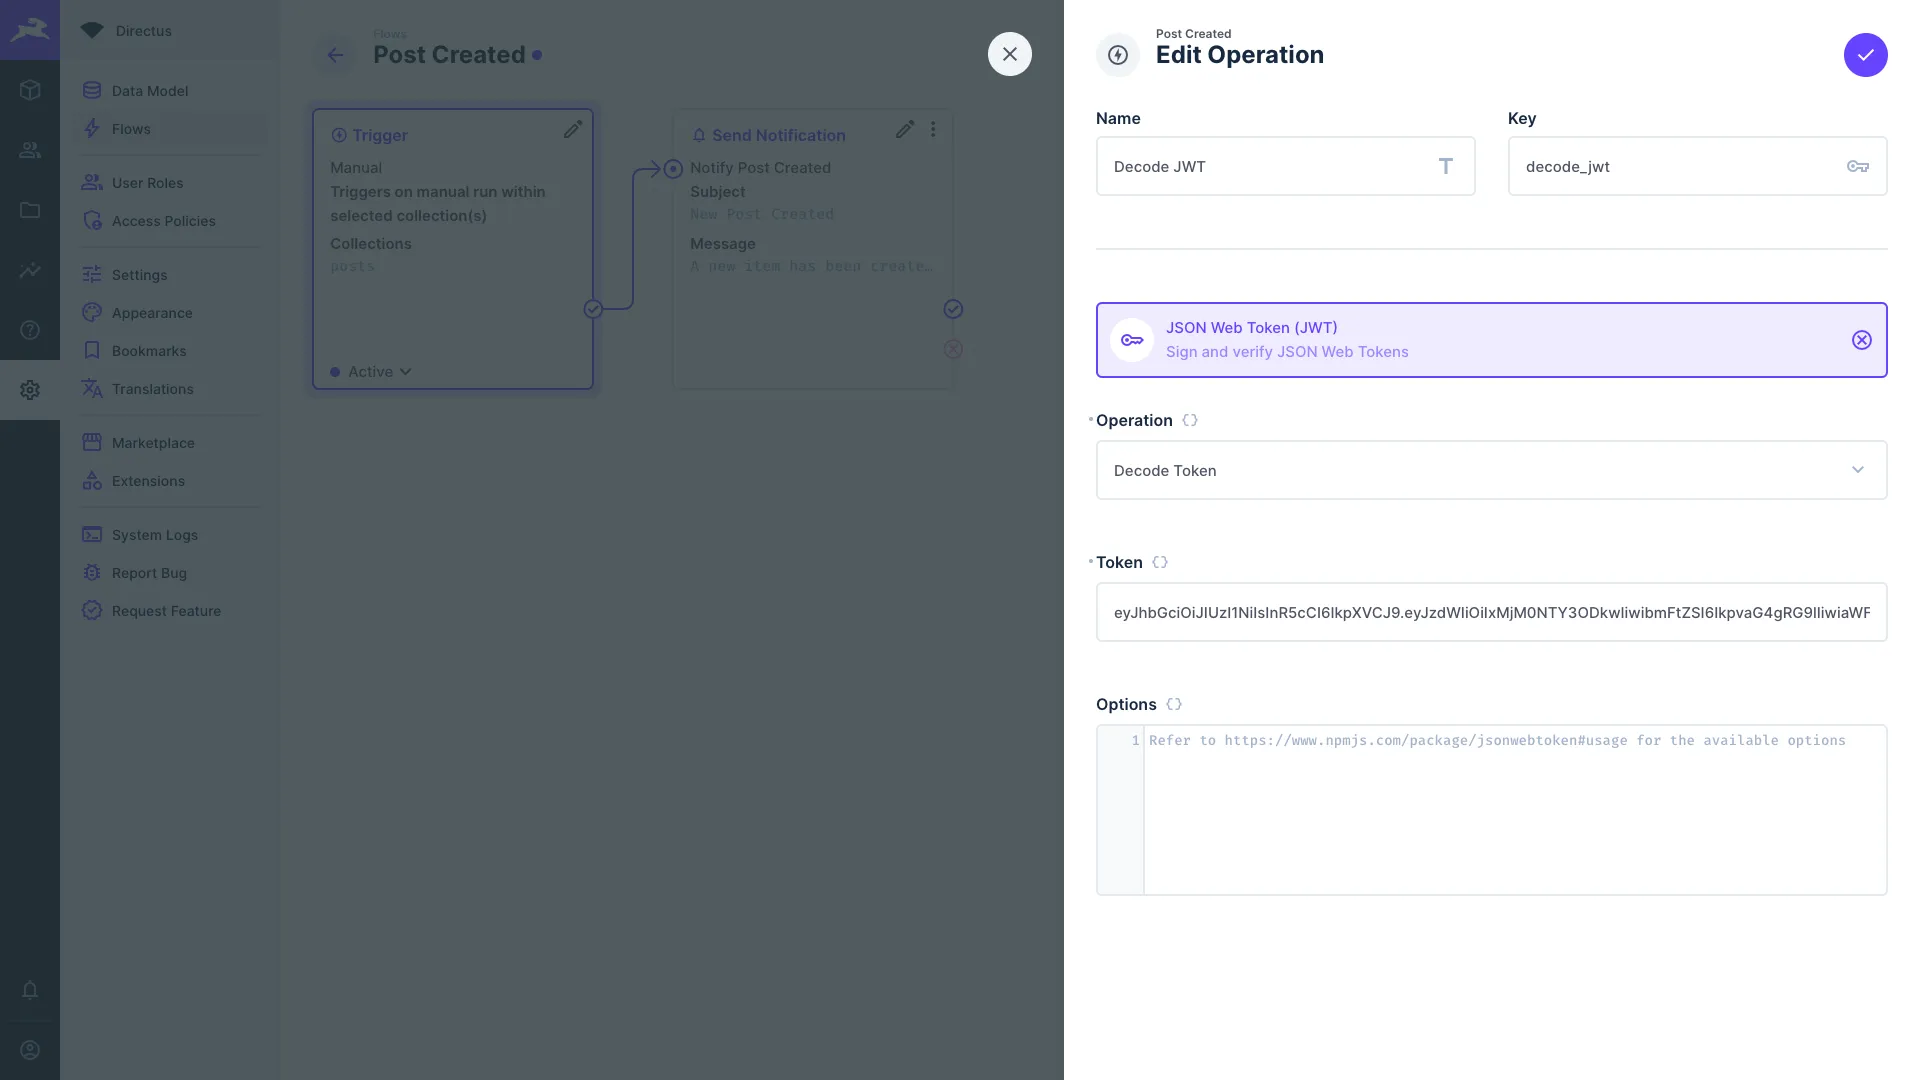Open the Data Model module cube icon
Viewport: 1920px width, 1080px height.
[x=30, y=90]
